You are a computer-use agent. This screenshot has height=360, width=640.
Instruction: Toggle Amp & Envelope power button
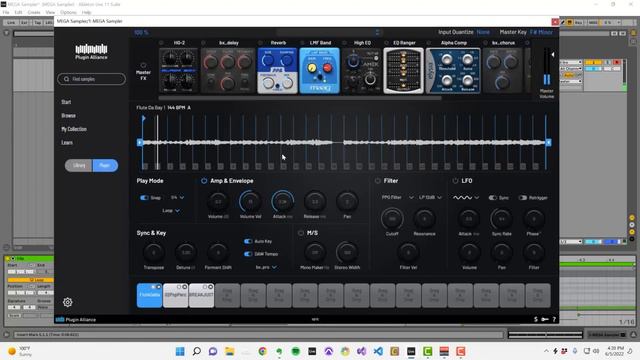[x=204, y=180]
